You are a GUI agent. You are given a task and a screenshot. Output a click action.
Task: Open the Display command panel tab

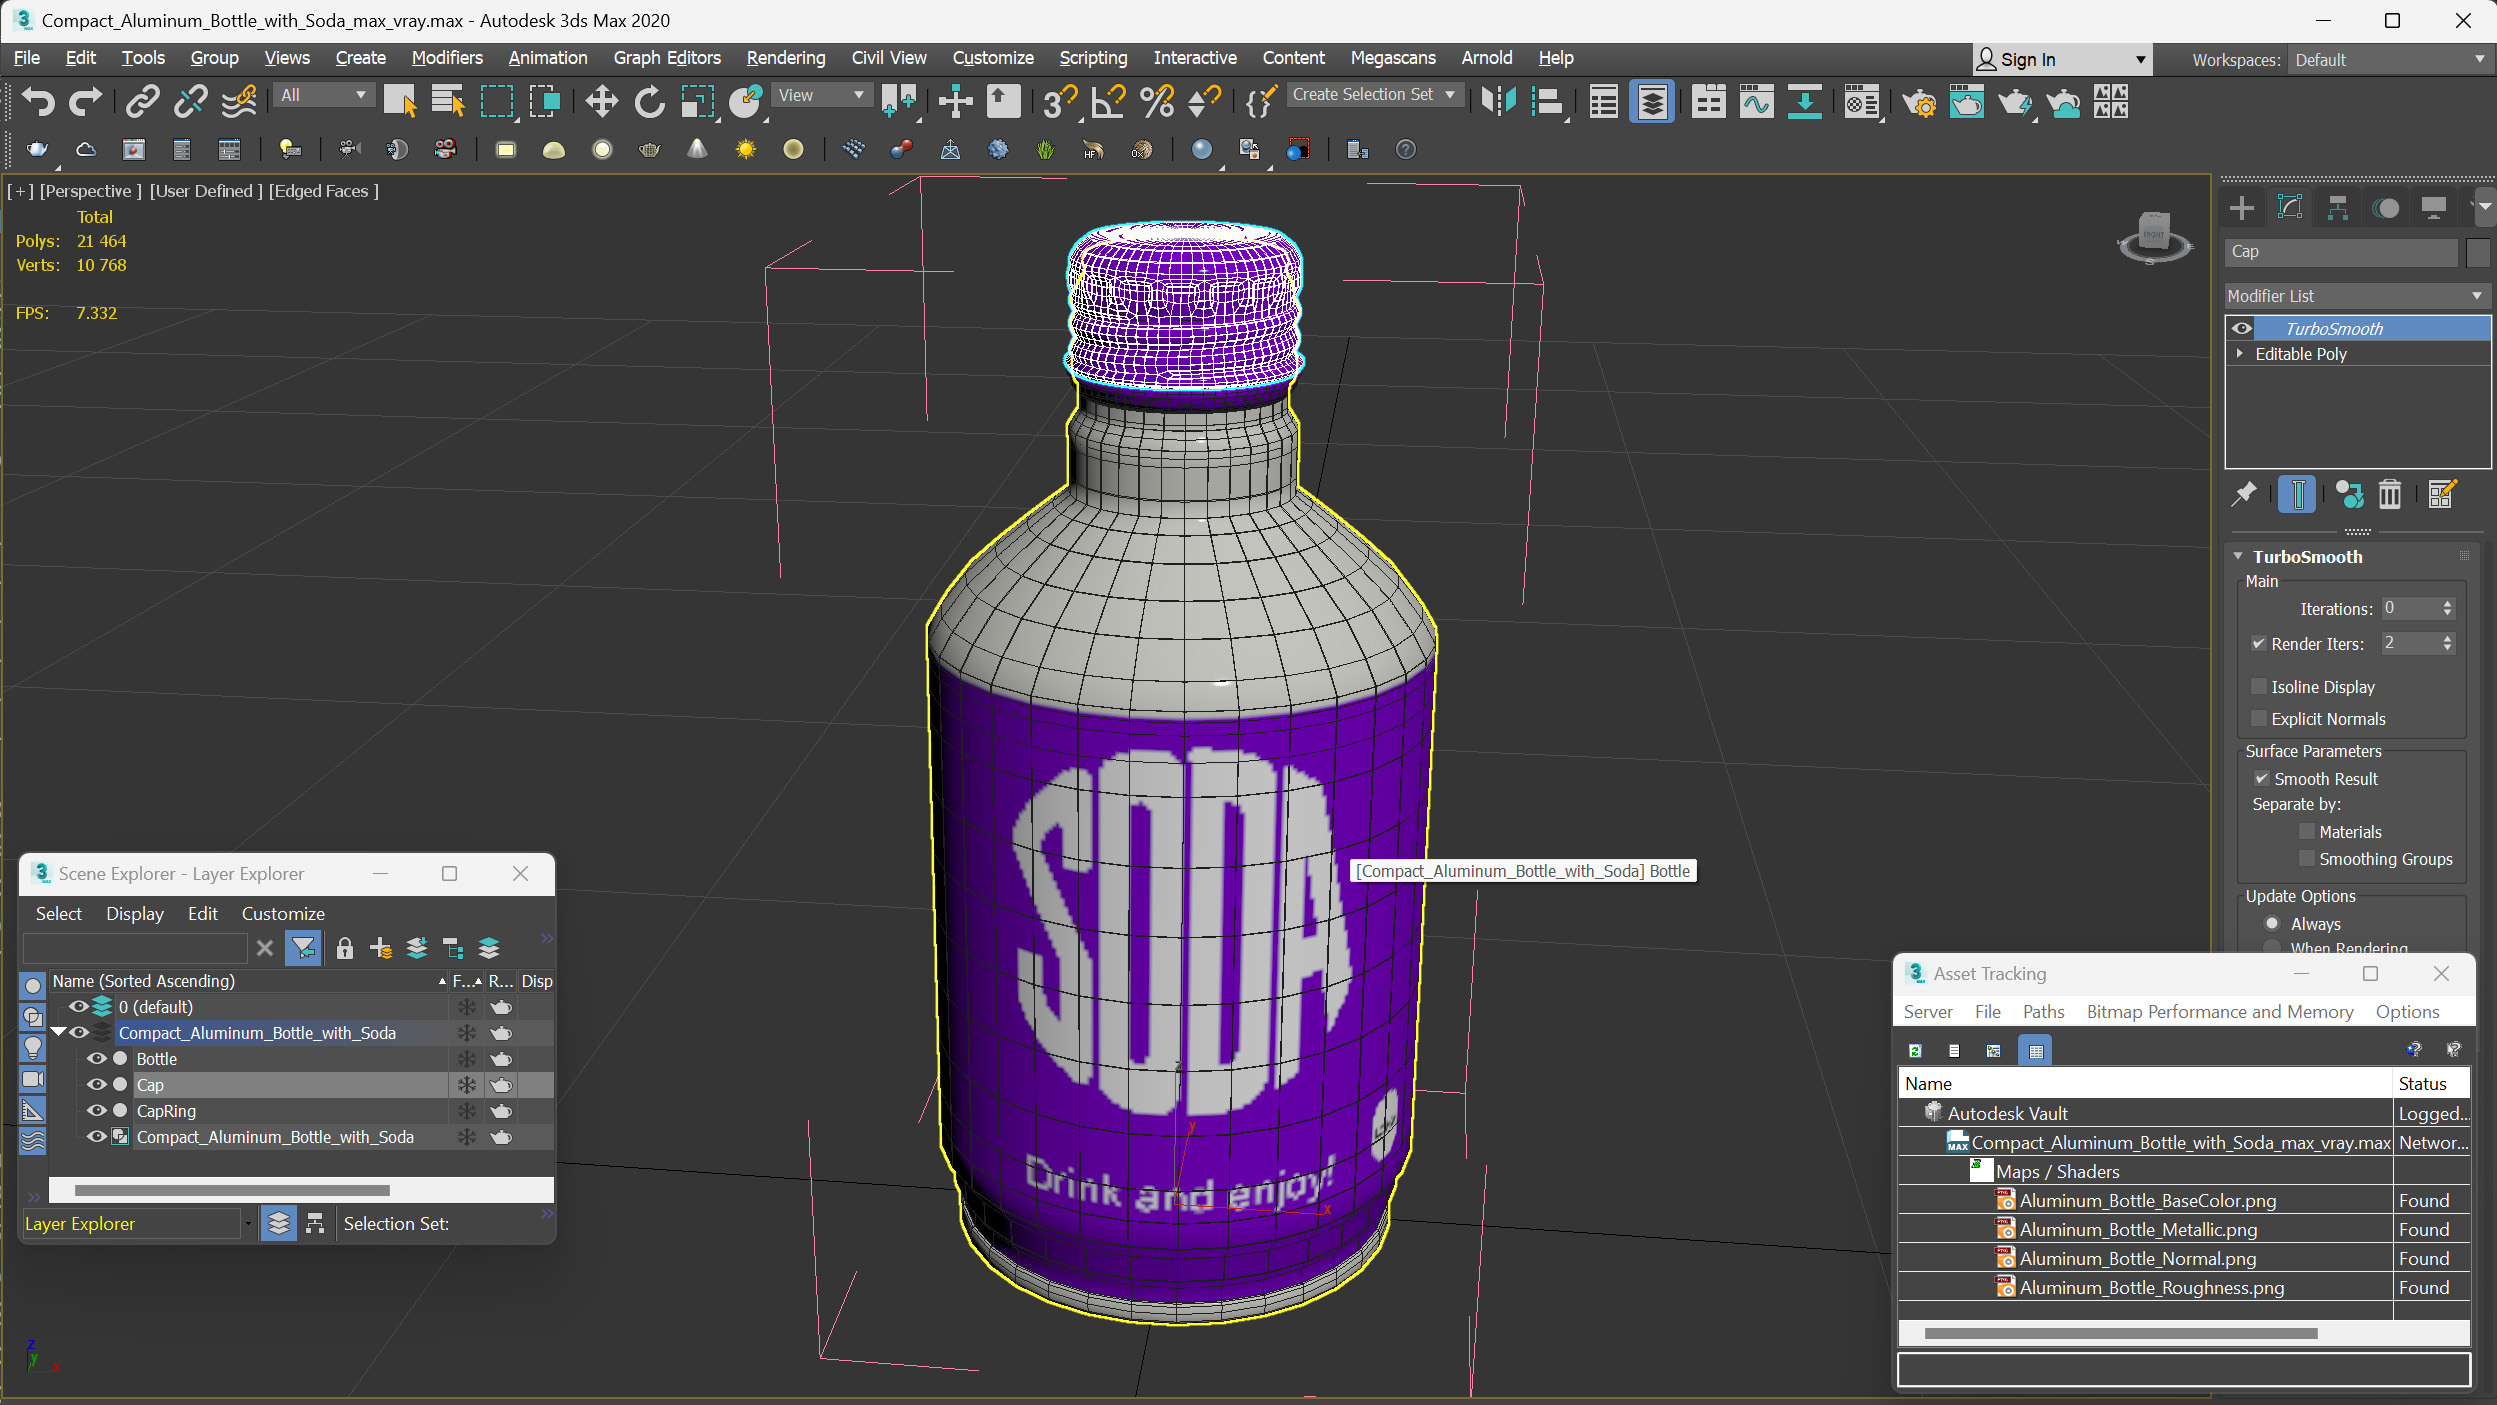2434,207
